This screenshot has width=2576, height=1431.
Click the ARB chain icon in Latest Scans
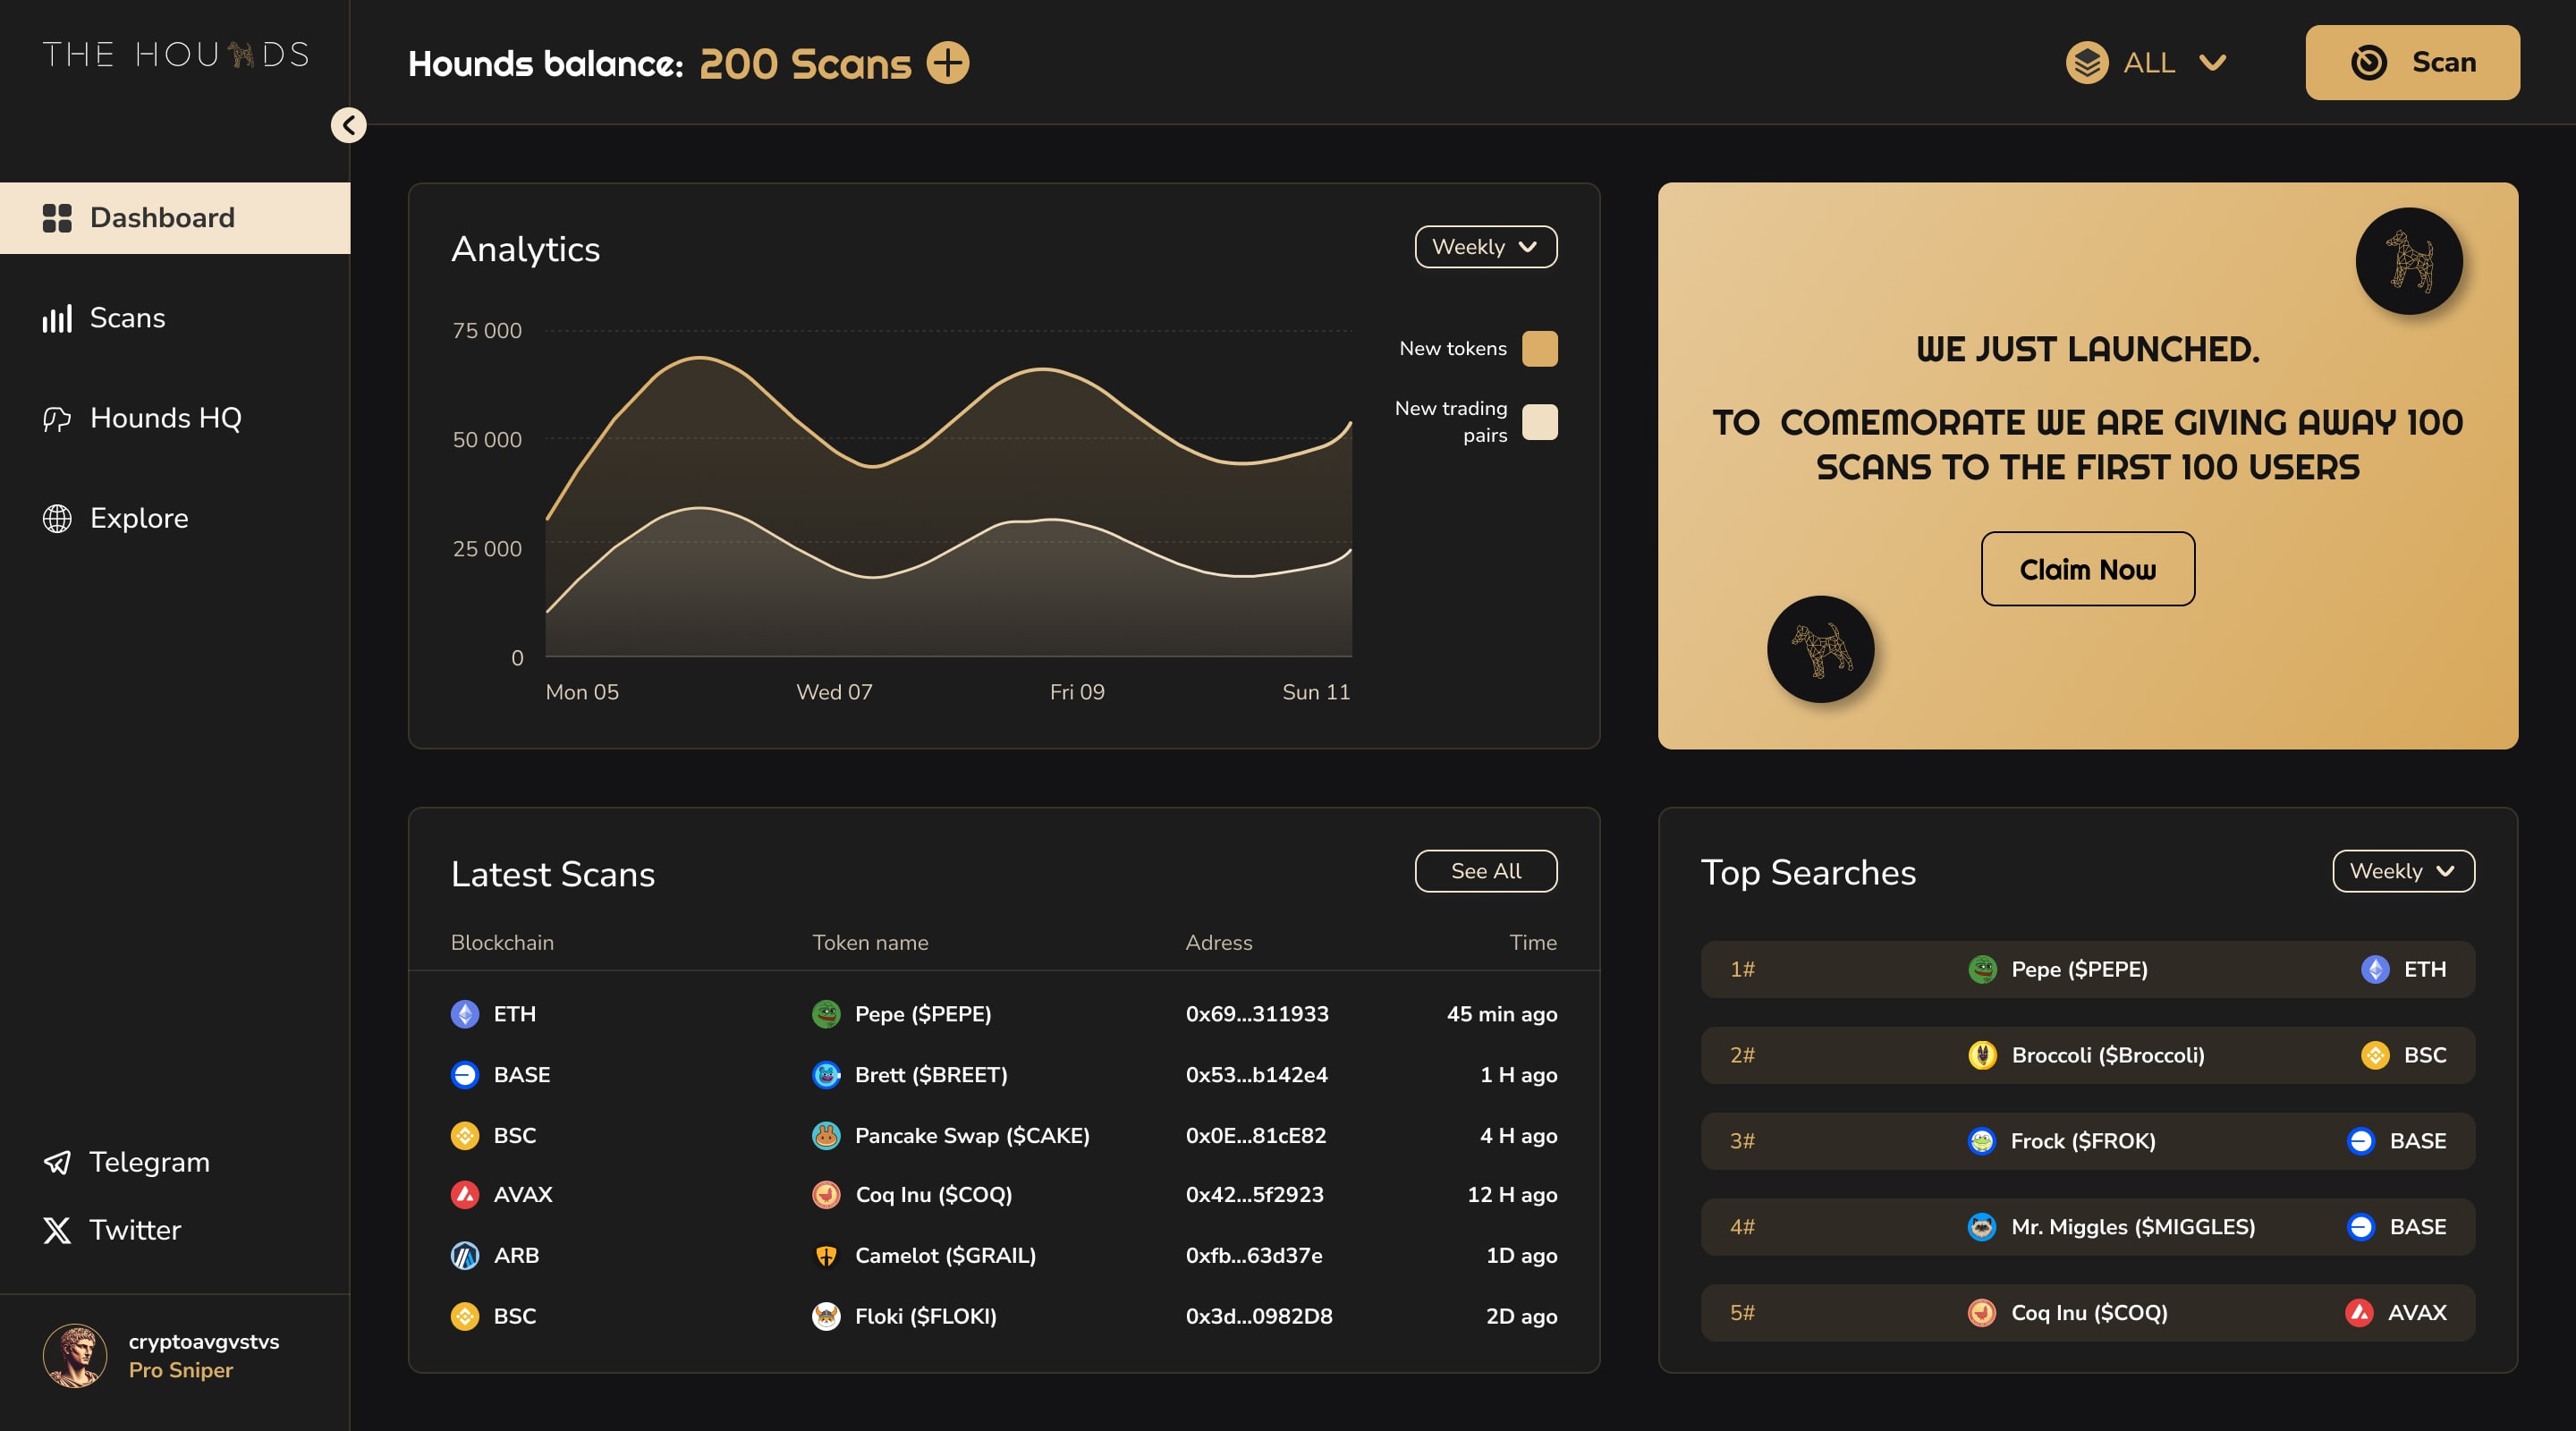[465, 1256]
